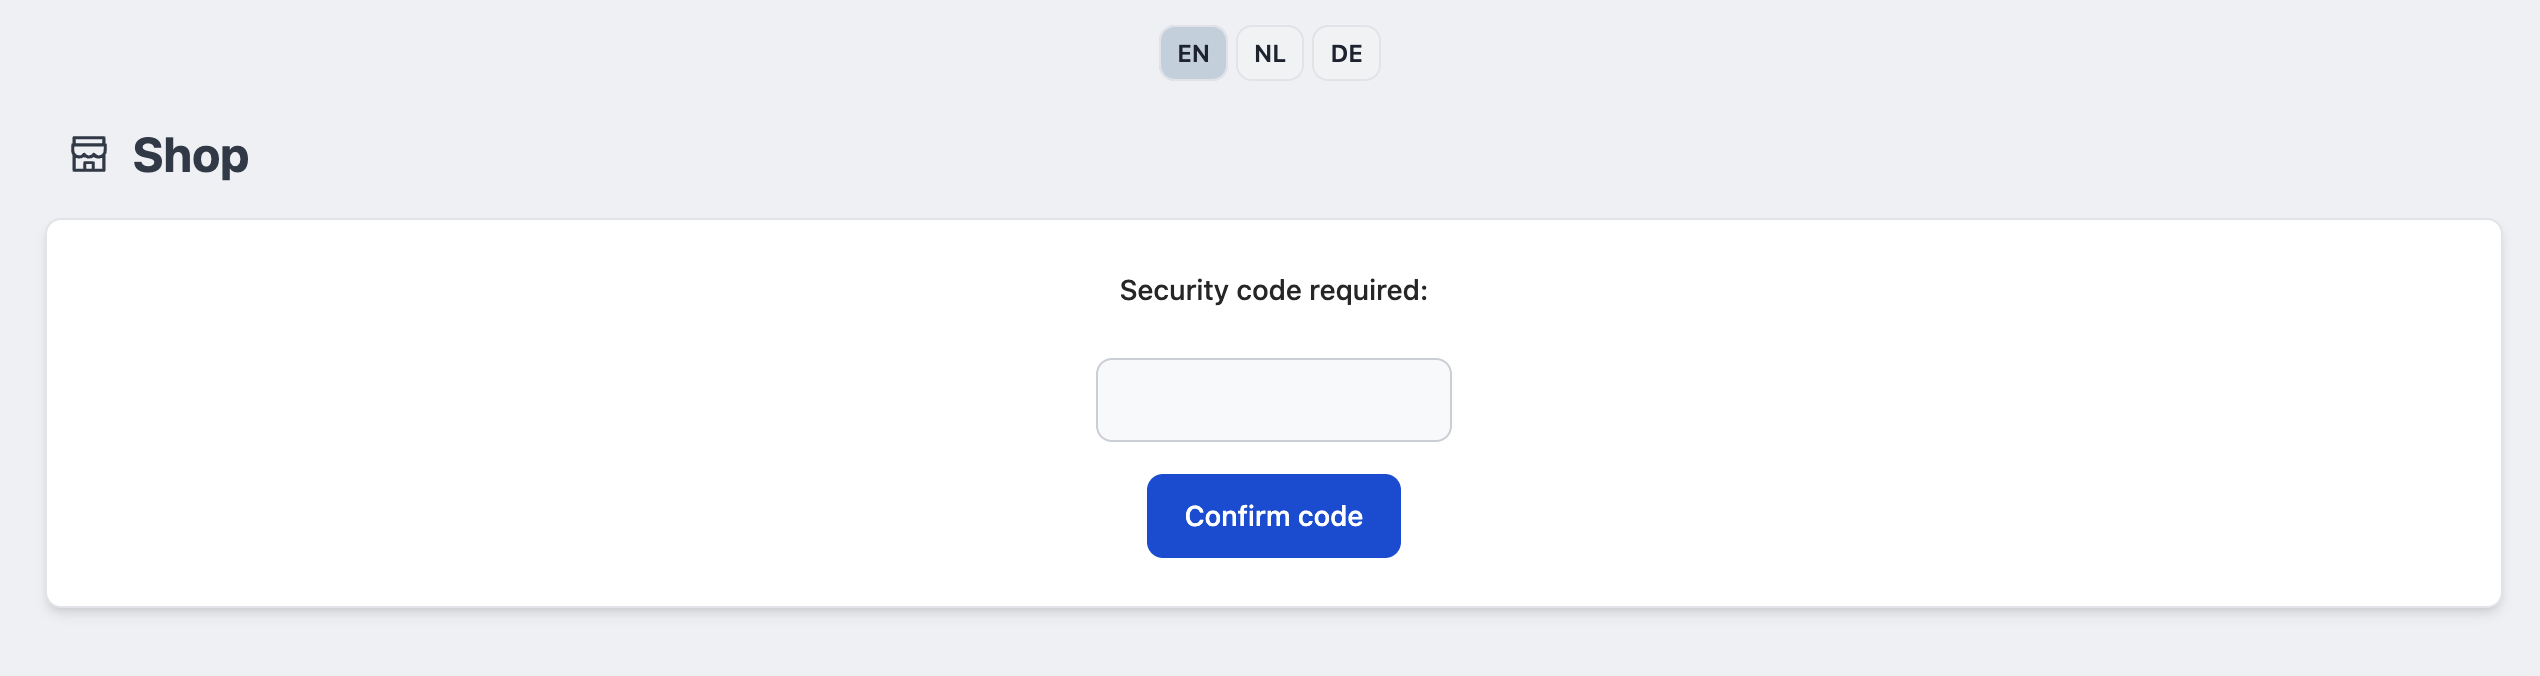Image resolution: width=2540 pixels, height=676 pixels.
Task: Select the Dutch language option
Action: pos(1269,52)
